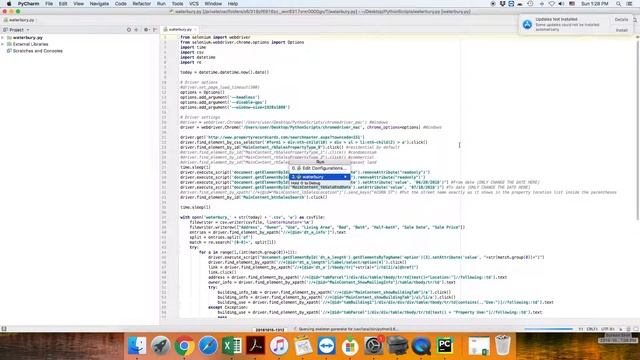Open iTunes from the Dock
The width and height of the screenshot is (640, 360).
click(x=279, y=346)
